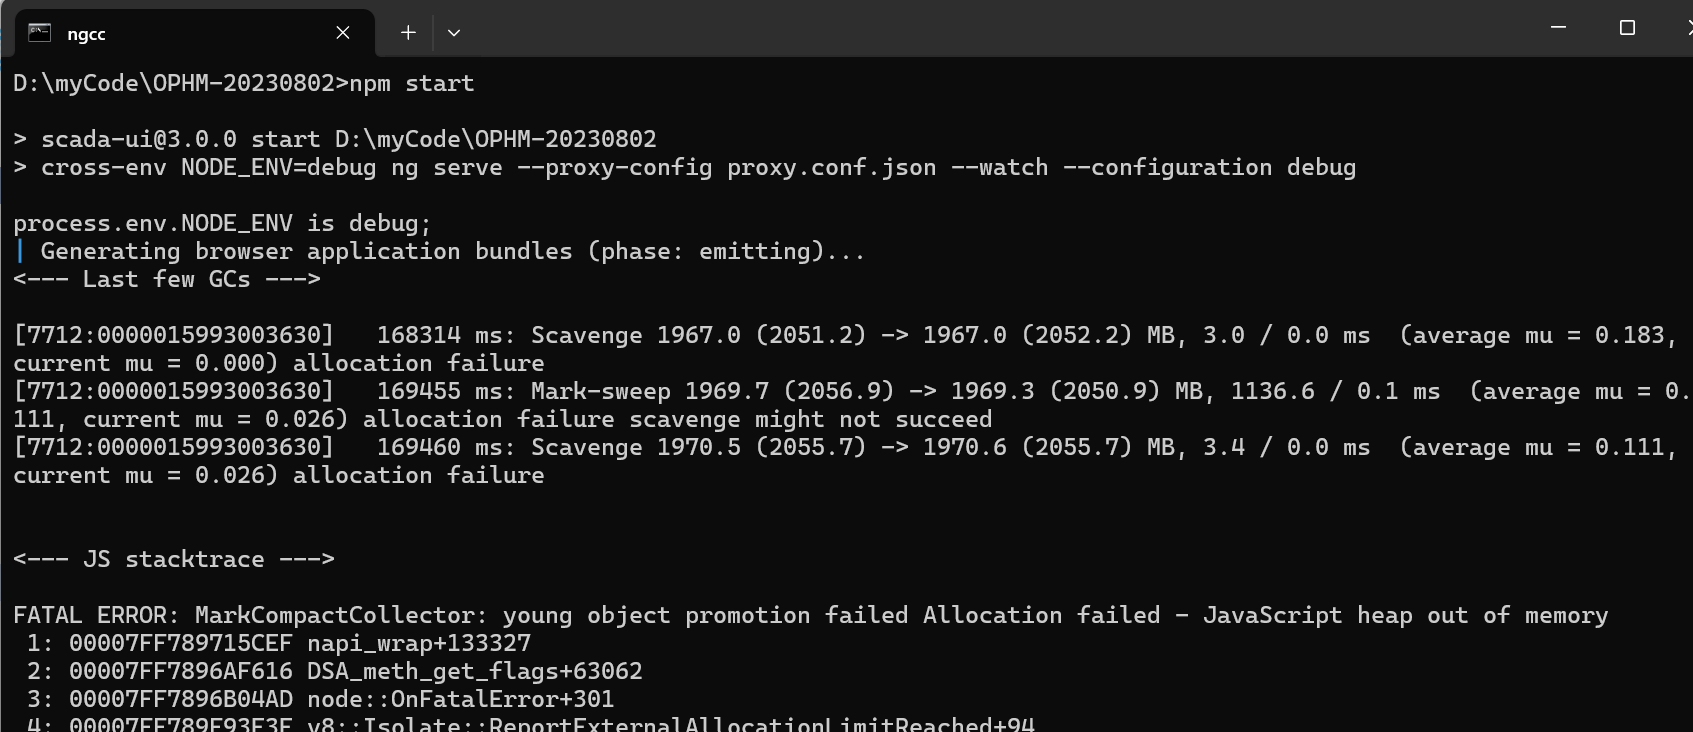Click stack frame 3 node::OnFatalError+301
The image size is (1693, 732).
(320, 699)
